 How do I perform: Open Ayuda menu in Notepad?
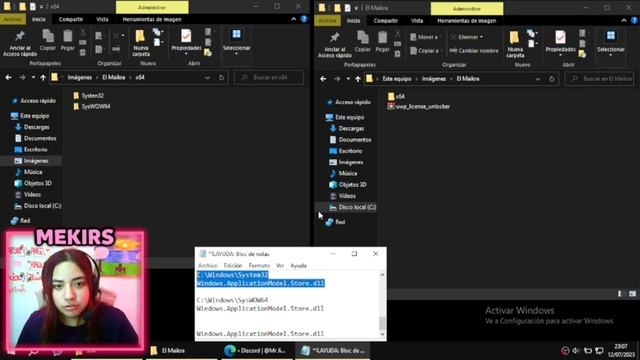(298, 265)
